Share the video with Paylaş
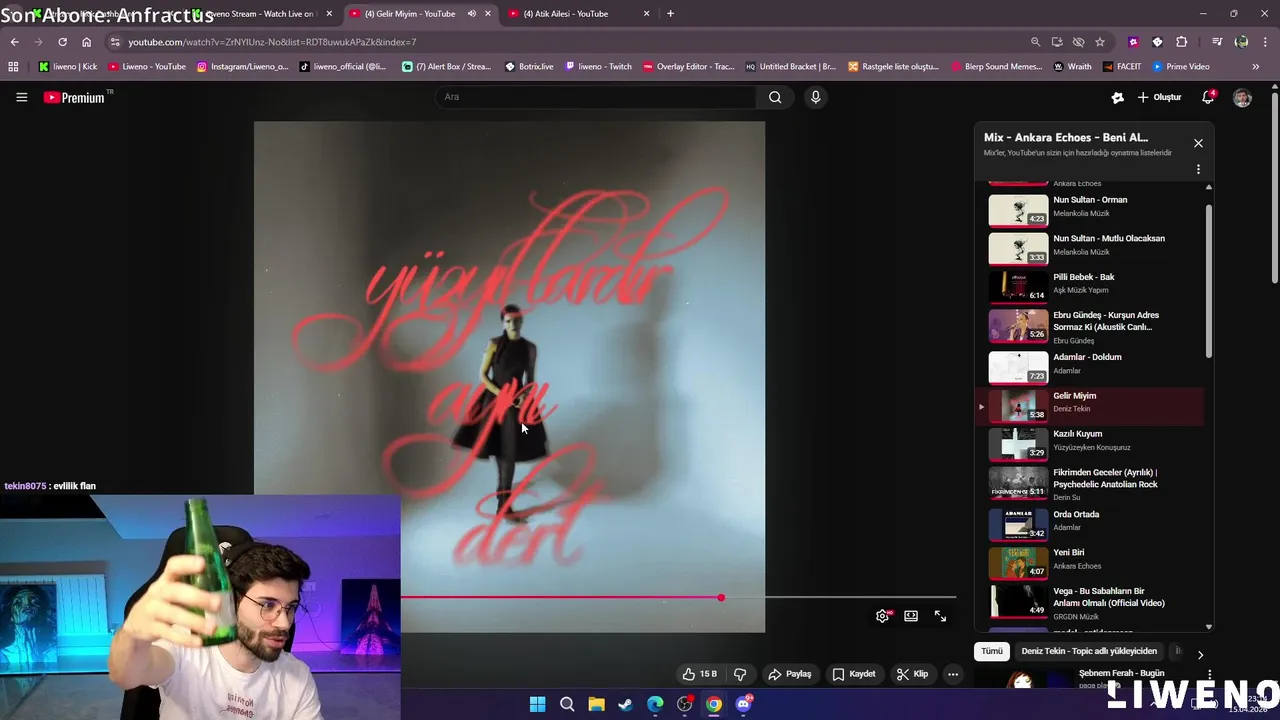 [x=790, y=674]
